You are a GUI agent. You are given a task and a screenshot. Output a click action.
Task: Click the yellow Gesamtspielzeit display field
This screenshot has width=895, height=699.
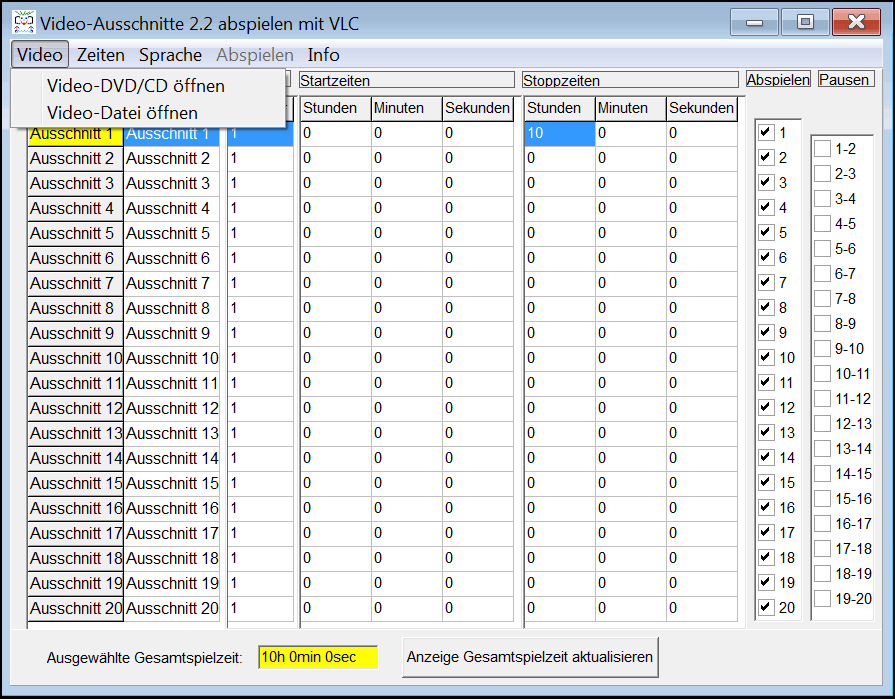[x=317, y=657]
